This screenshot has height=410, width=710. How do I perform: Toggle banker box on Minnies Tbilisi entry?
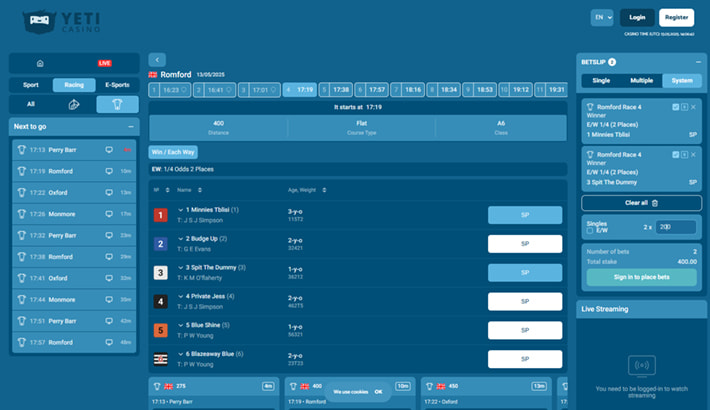[685, 107]
